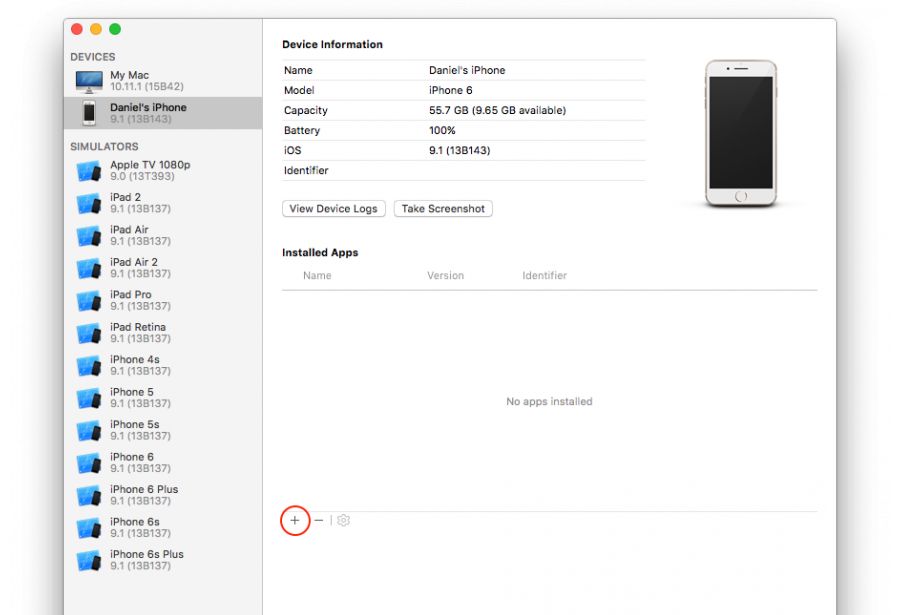Select the iPad 2 simulator icon
The width and height of the screenshot is (900, 615).
pyautogui.click(x=89, y=204)
